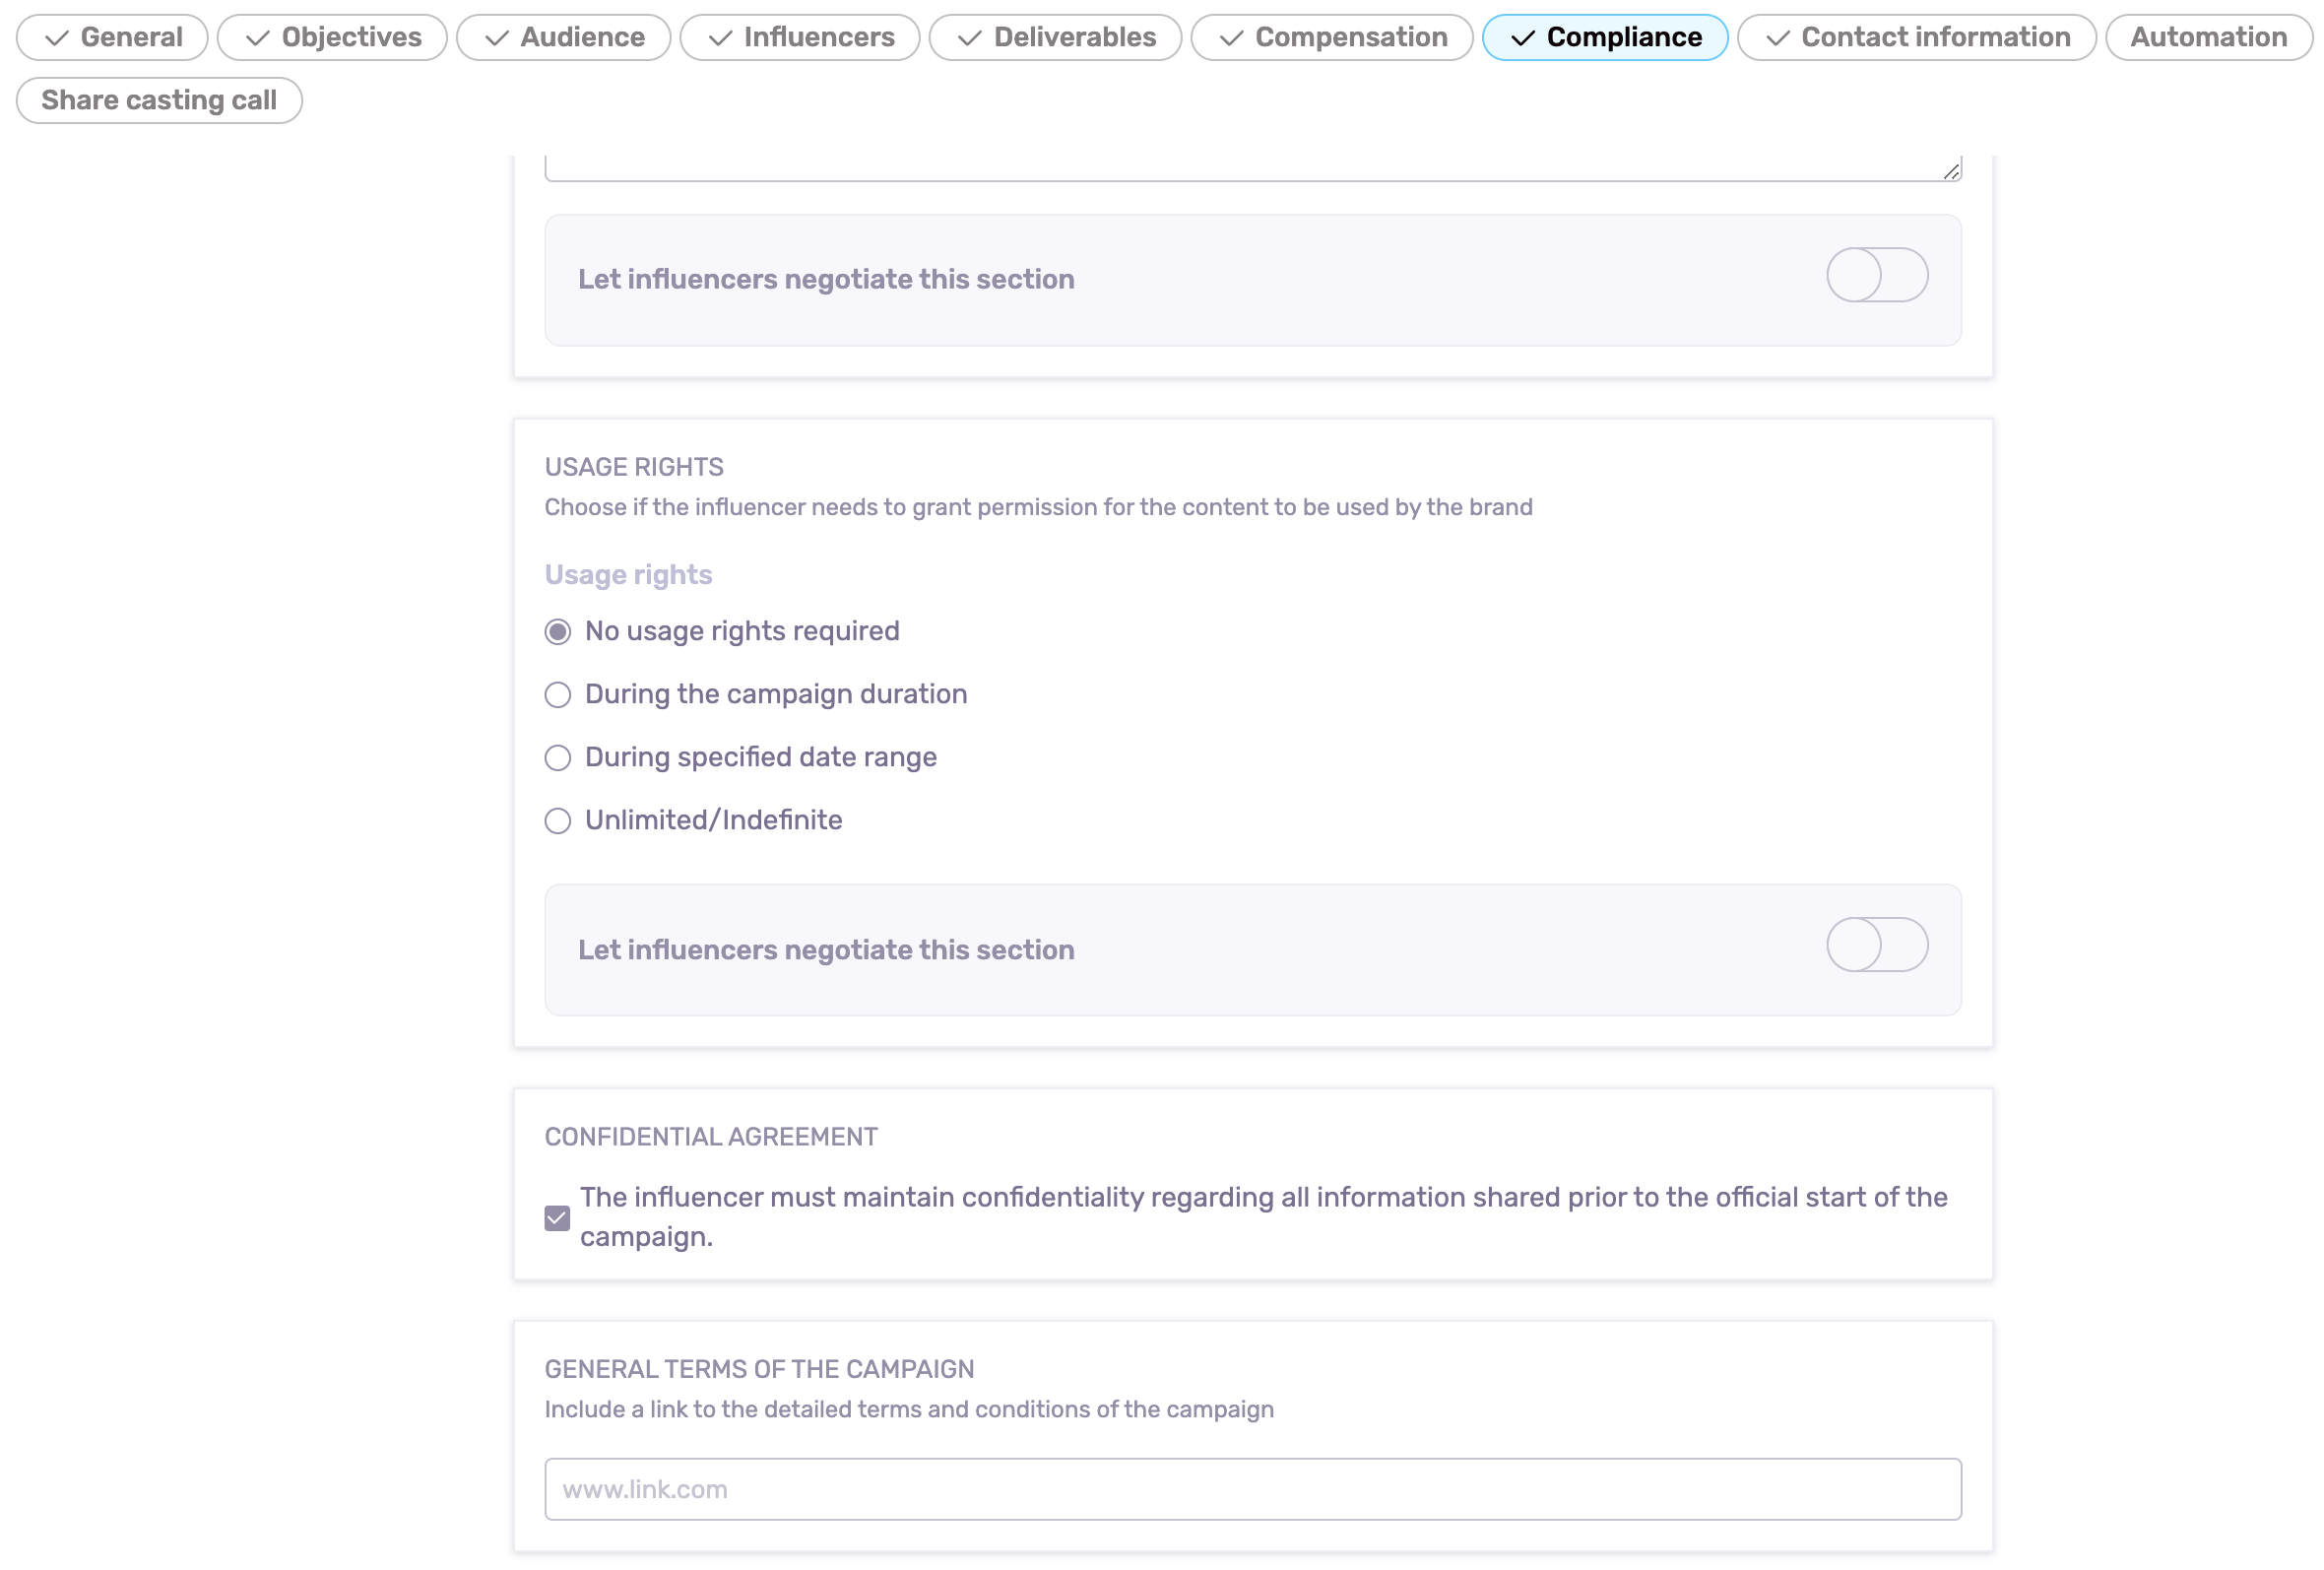The height and width of the screenshot is (1570, 2324).
Task: Switch to the Compensation tab
Action: tap(1331, 37)
